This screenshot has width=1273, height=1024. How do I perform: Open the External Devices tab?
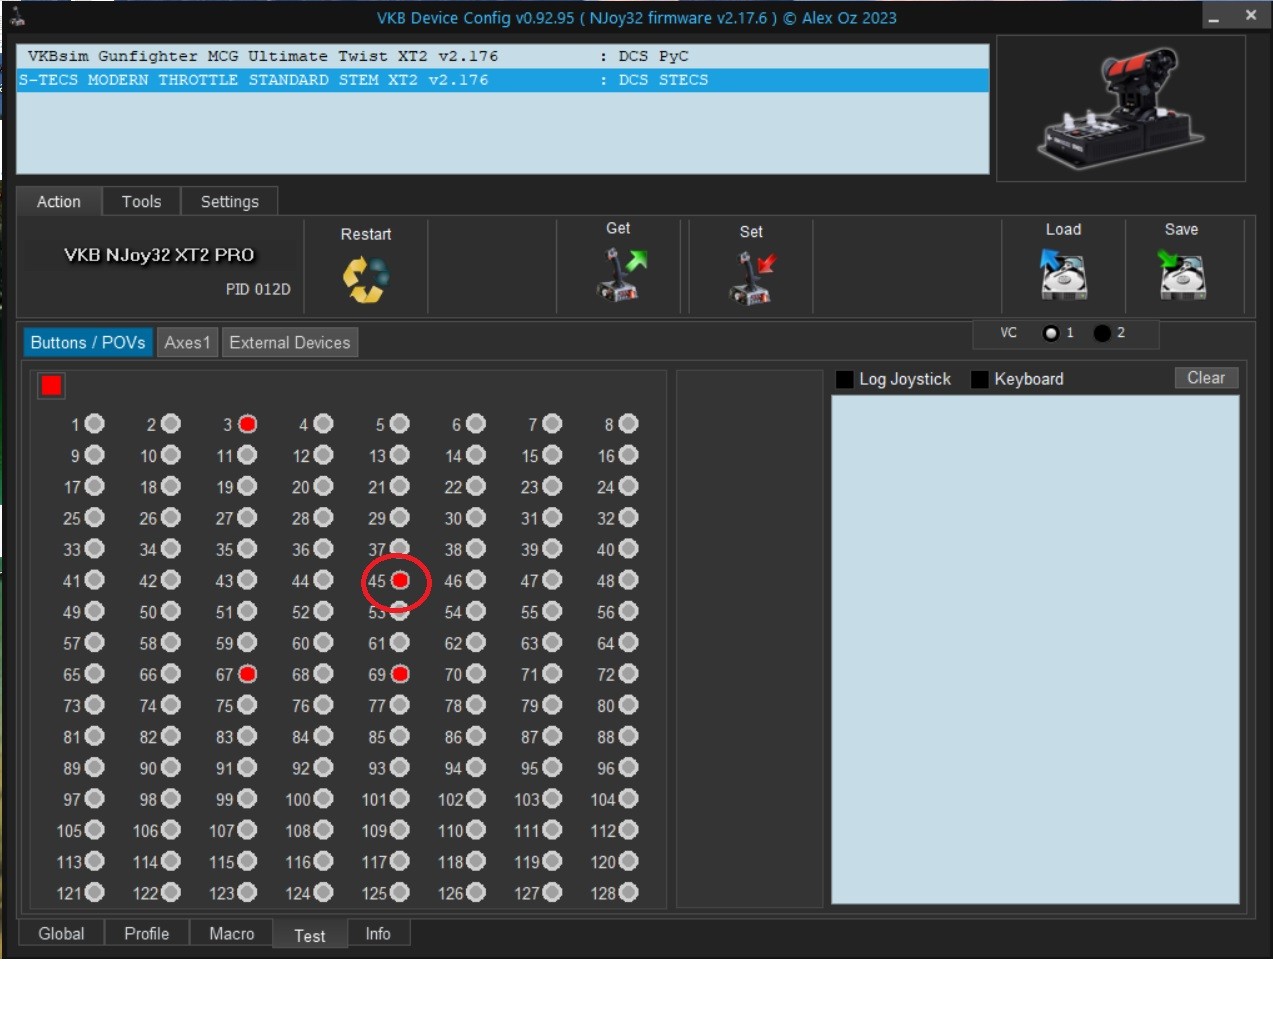point(290,342)
